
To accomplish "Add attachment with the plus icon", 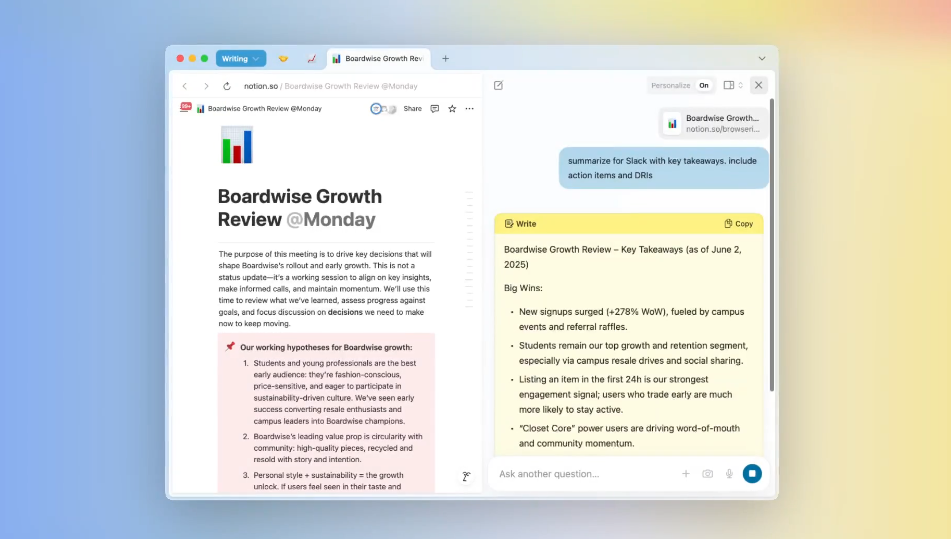I will tap(686, 474).
